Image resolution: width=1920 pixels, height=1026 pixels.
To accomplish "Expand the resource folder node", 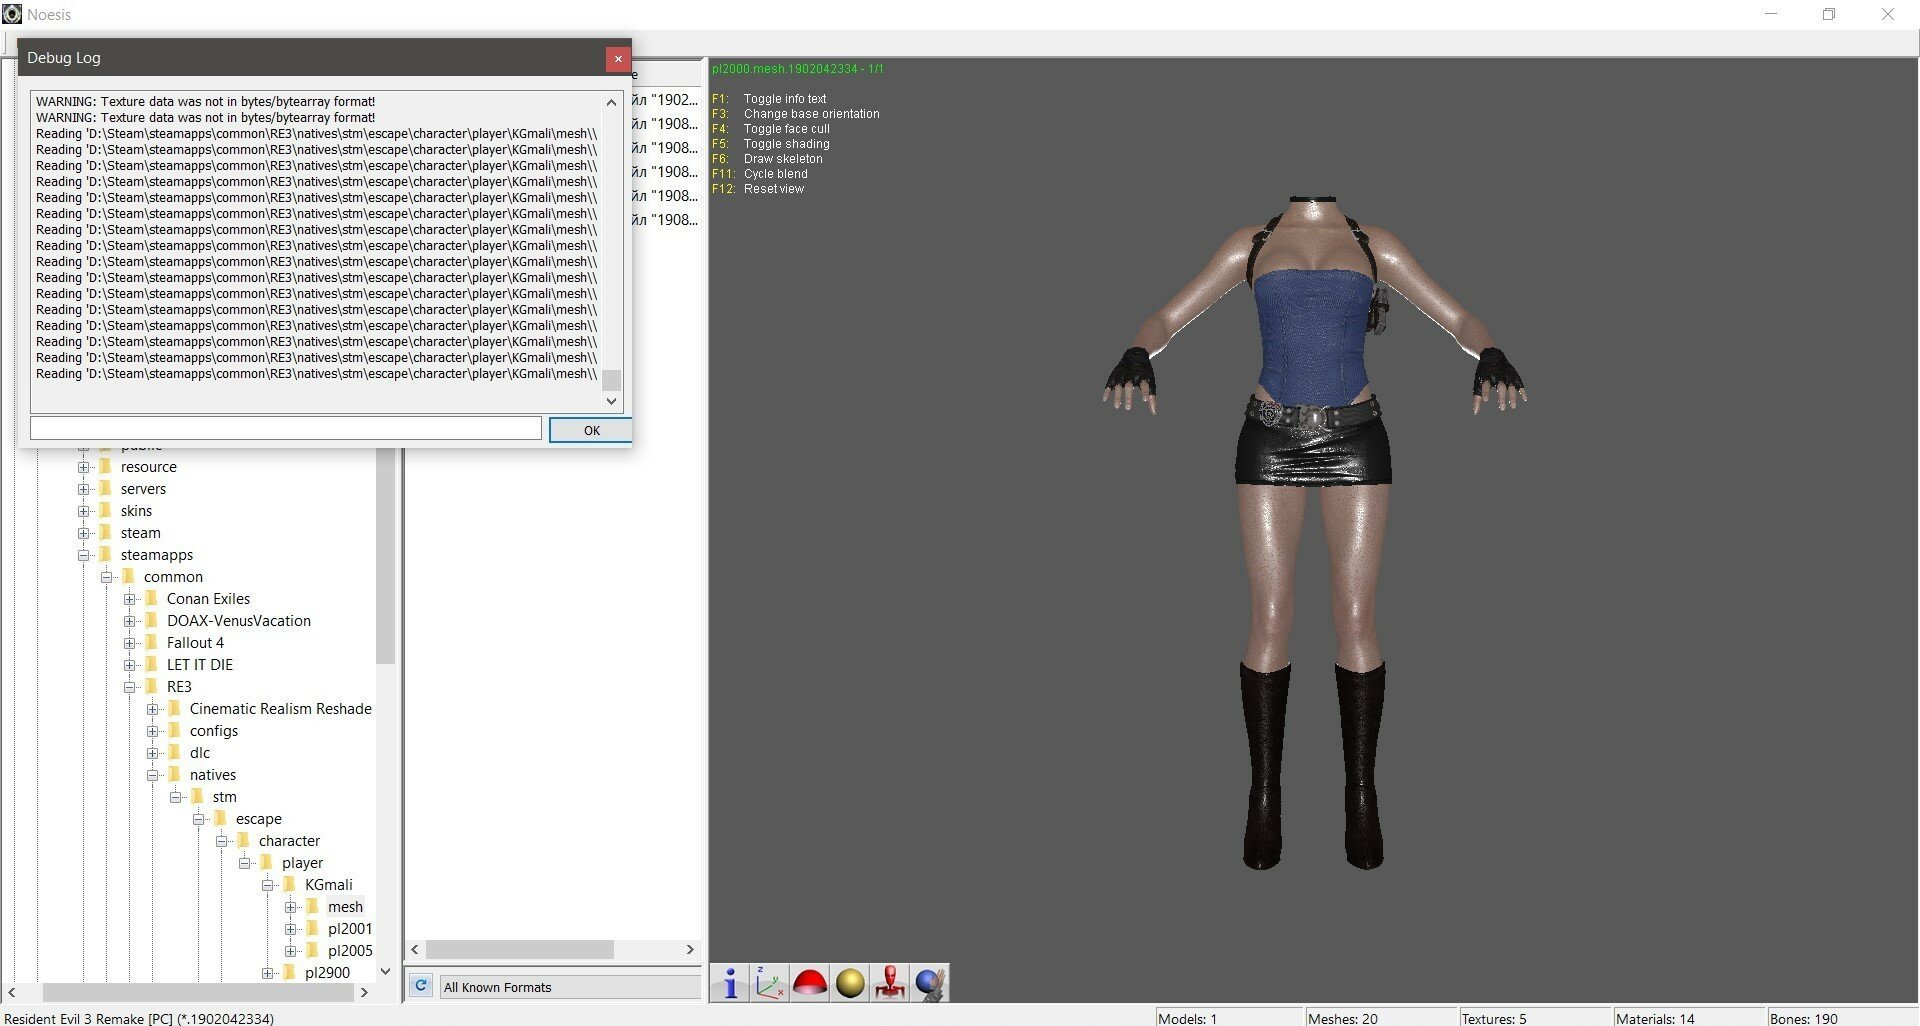I will coord(84,467).
